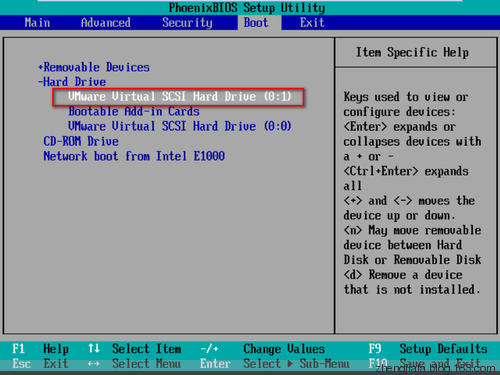Click the Item Specific Help heading
Viewport: 500px width, 375px height.
point(412,52)
